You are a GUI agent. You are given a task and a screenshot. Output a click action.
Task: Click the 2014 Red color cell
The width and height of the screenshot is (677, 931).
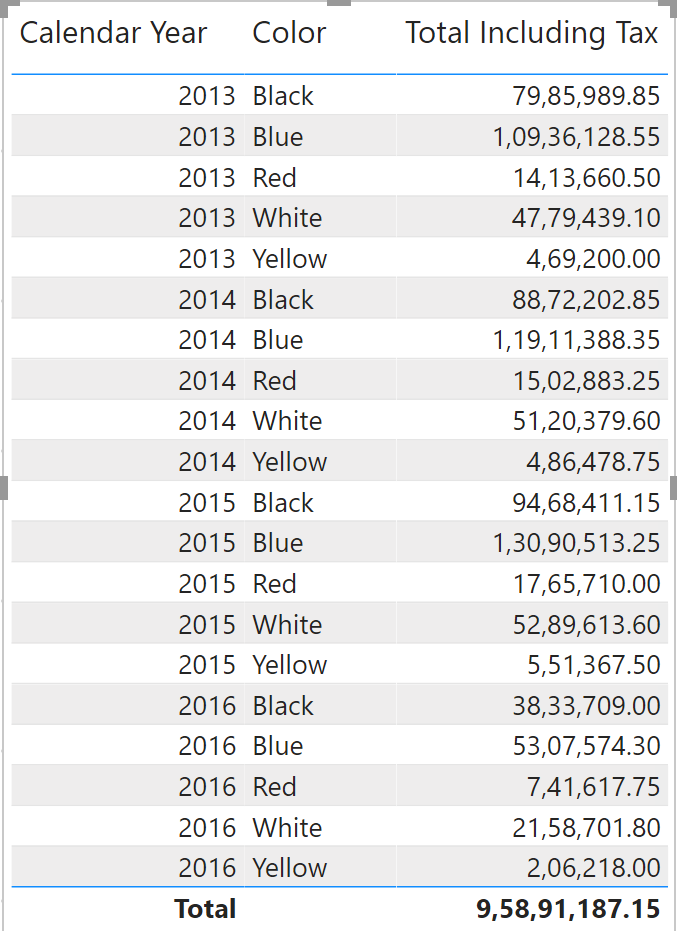click(274, 381)
